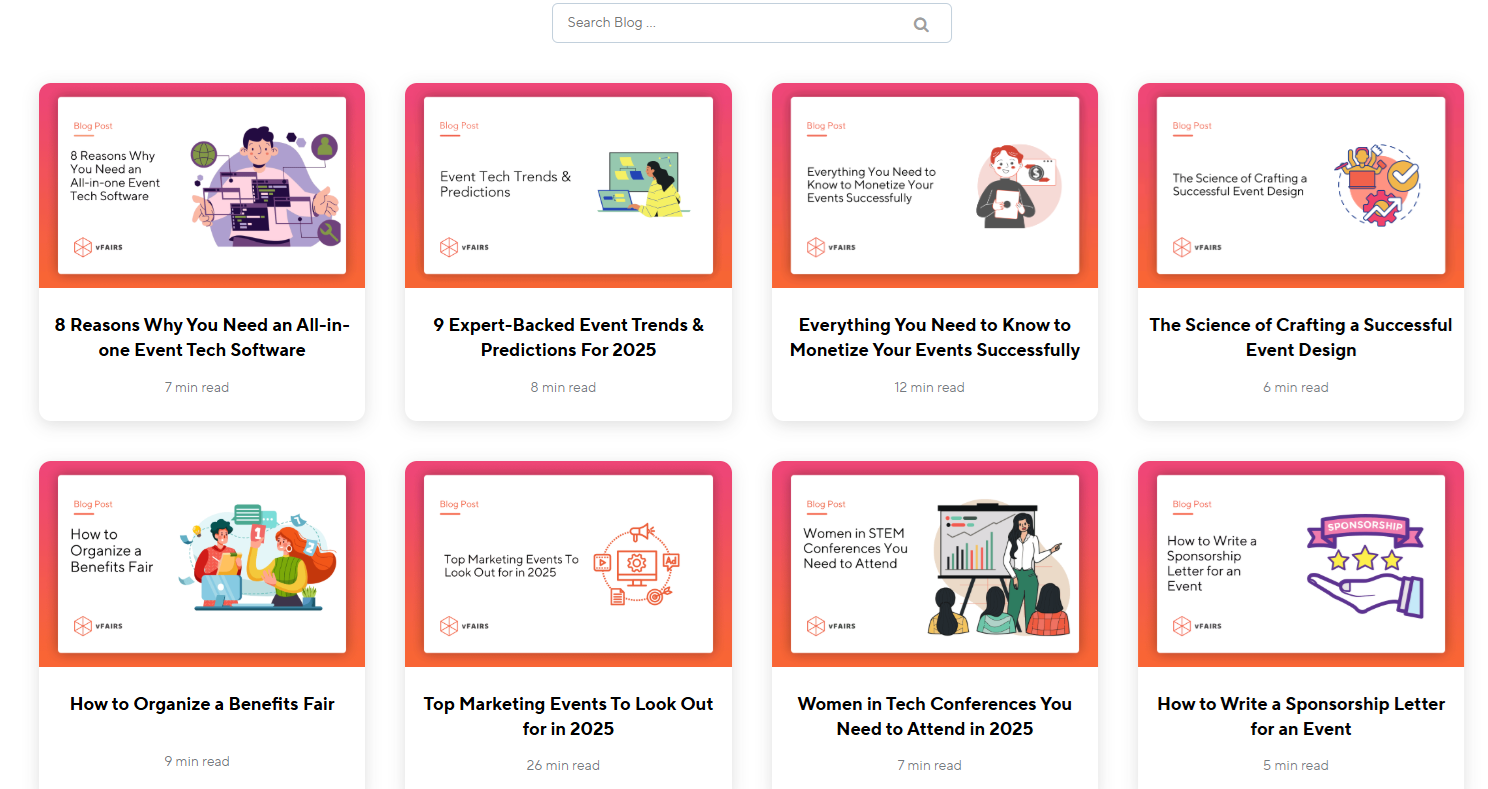This screenshot has height=789, width=1488.
Task: Click the Women in STEM Conferences thumbnail
Action: pyautogui.click(x=934, y=563)
